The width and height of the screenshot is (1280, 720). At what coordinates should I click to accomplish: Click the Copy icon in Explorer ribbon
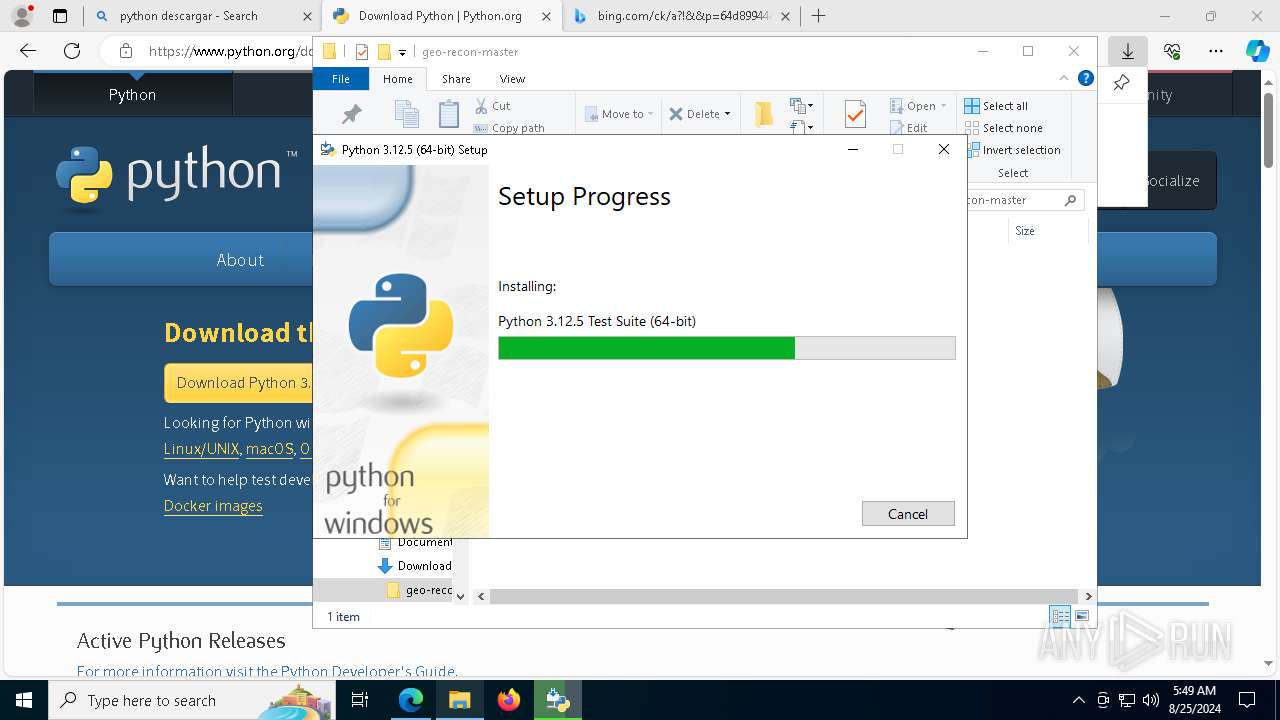(x=406, y=114)
